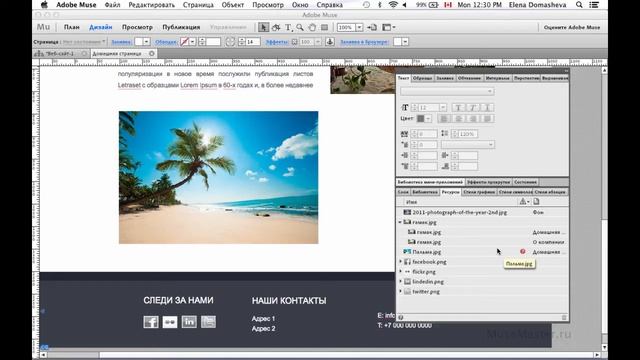Expand the flickr.png asset
Image resolution: width=640 pixels, height=360 pixels.
point(400,271)
